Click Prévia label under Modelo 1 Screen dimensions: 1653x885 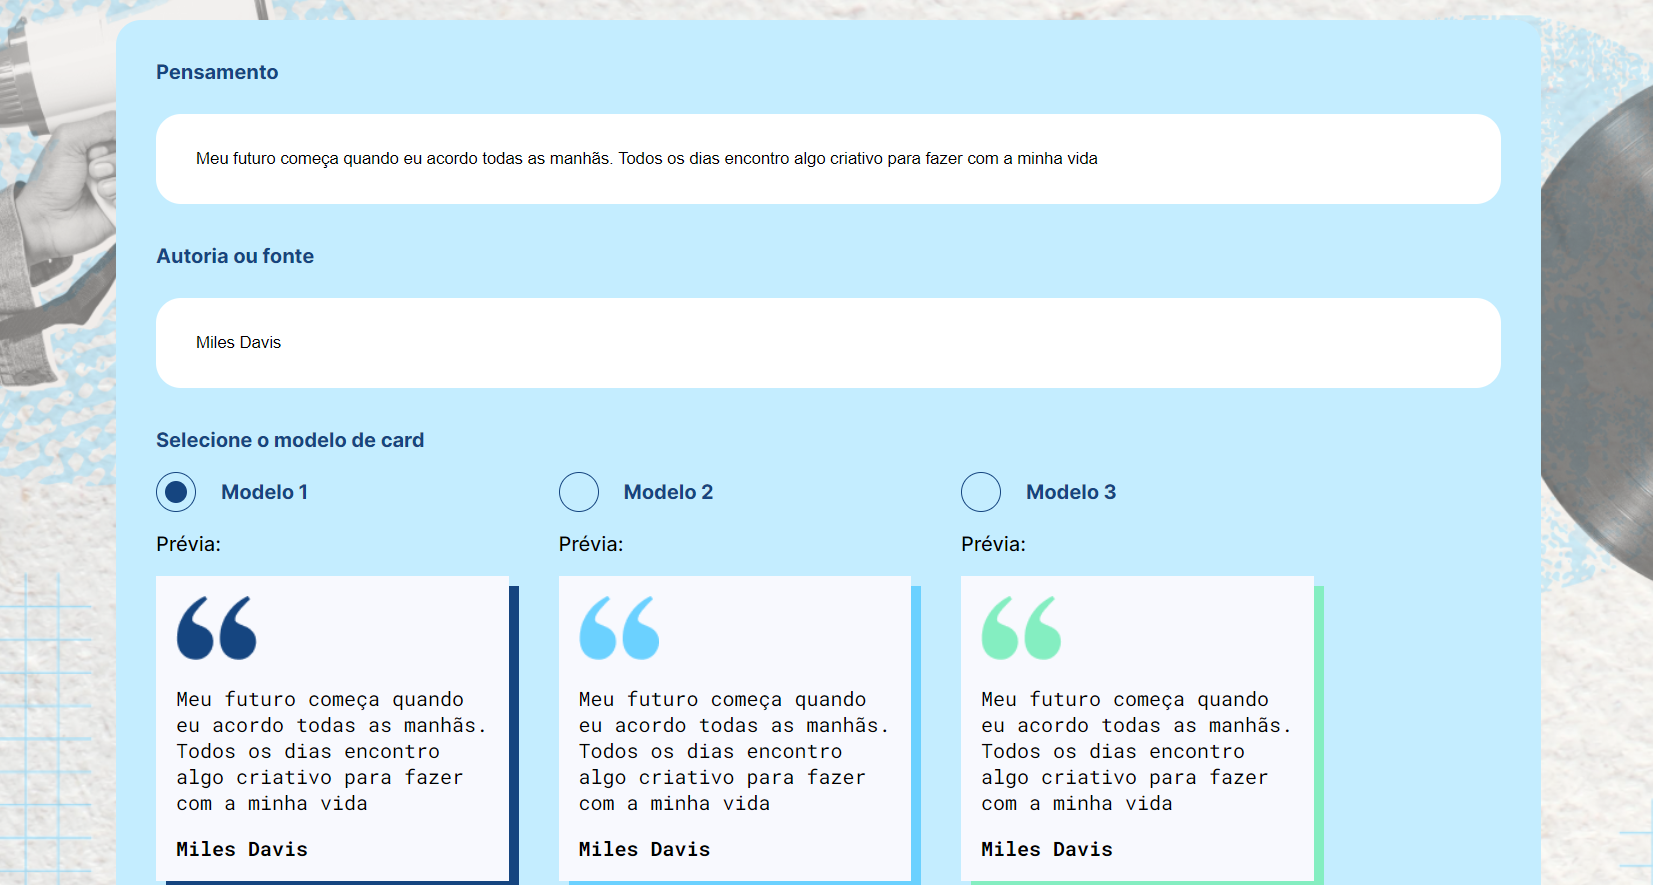click(x=188, y=544)
